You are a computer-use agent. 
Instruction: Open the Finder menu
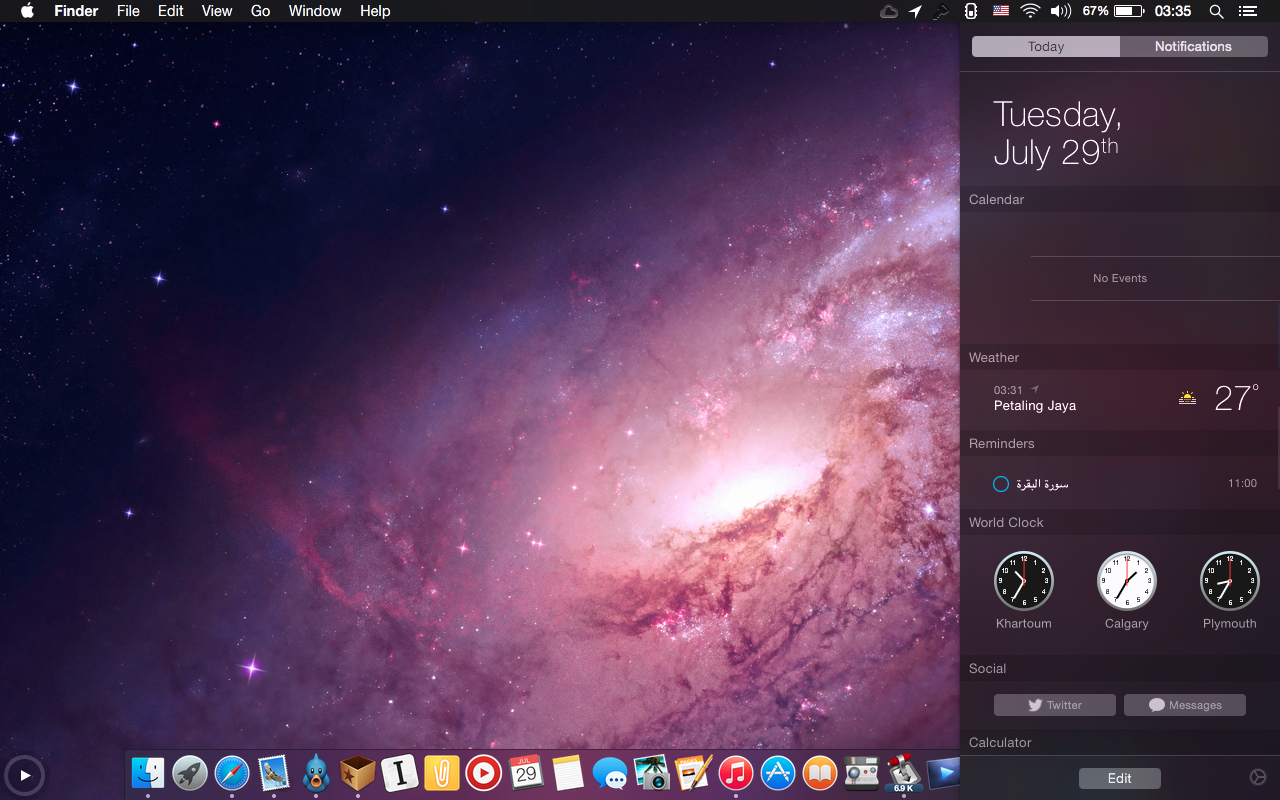tap(76, 11)
